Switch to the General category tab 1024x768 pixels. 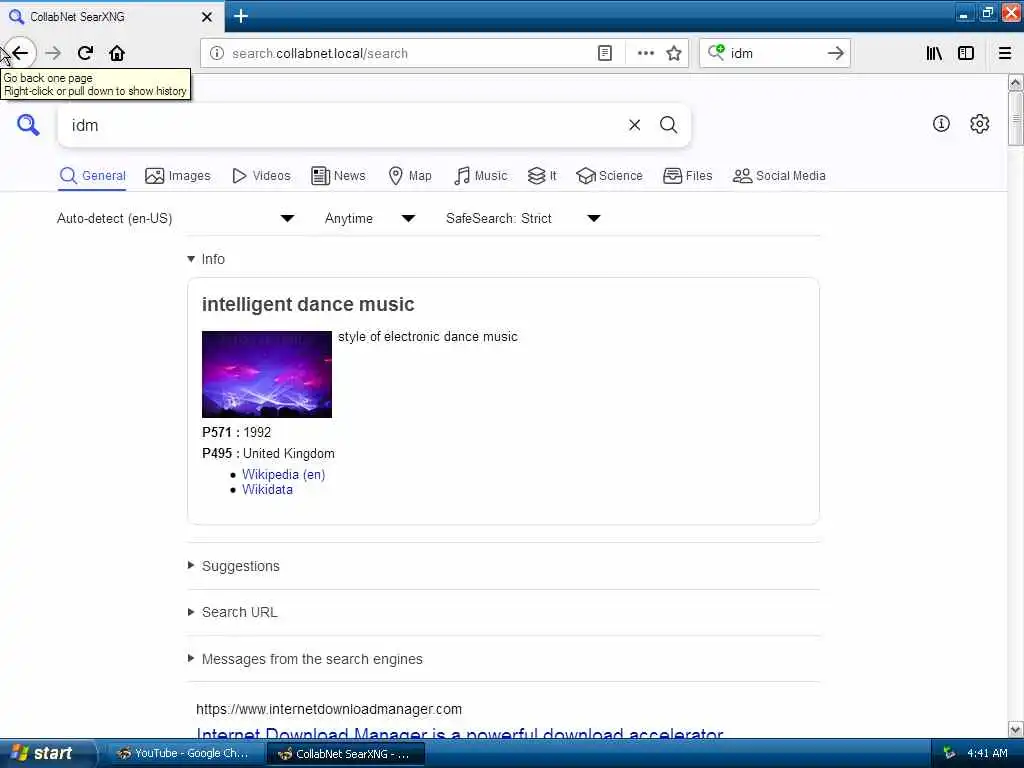click(x=92, y=176)
